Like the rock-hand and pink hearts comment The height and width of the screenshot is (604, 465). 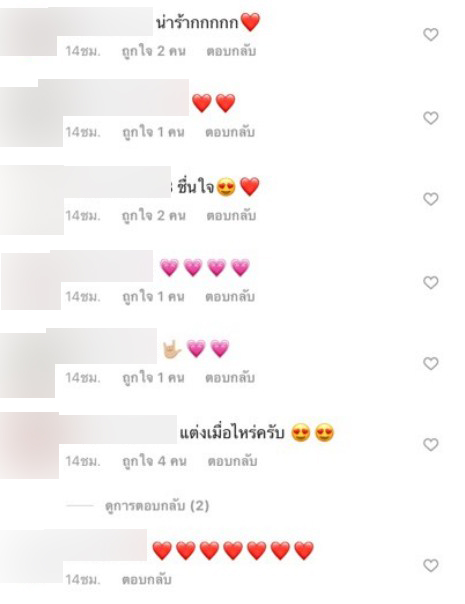point(431,363)
